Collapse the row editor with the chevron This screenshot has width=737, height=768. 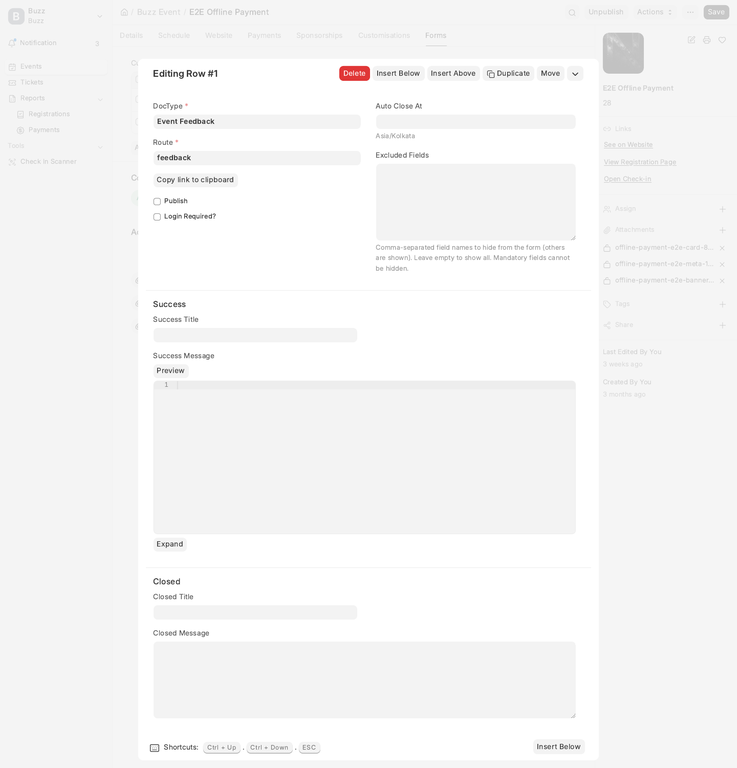575,73
